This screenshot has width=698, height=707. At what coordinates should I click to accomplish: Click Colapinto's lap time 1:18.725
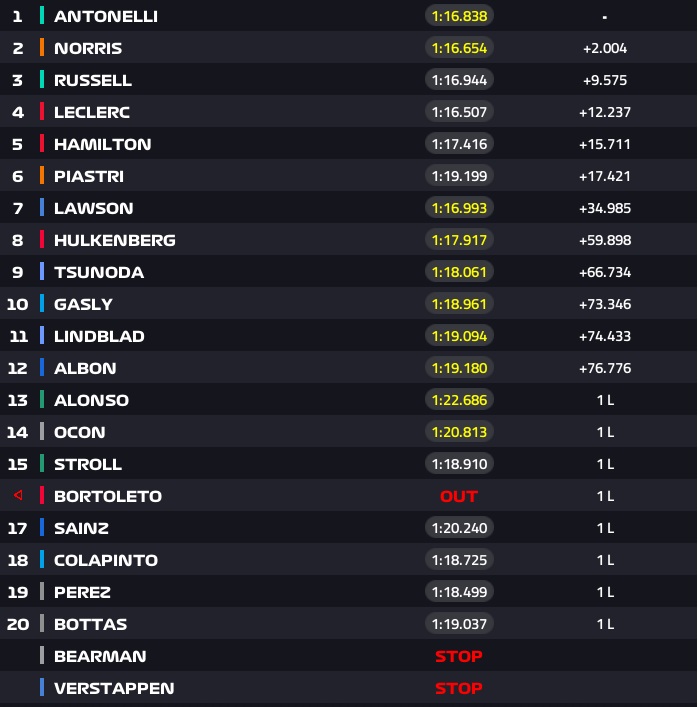[x=459, y=560]
